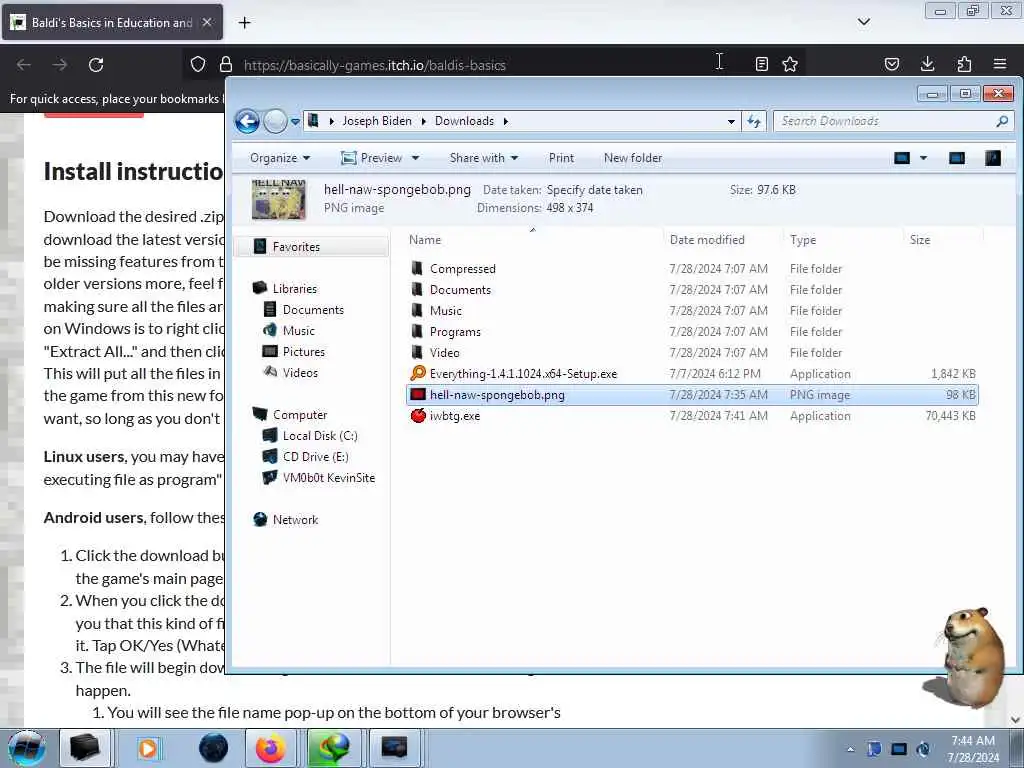1024x768 pixels.
Task: Select the Music folder in file list
Action: (x=692, y=310)
